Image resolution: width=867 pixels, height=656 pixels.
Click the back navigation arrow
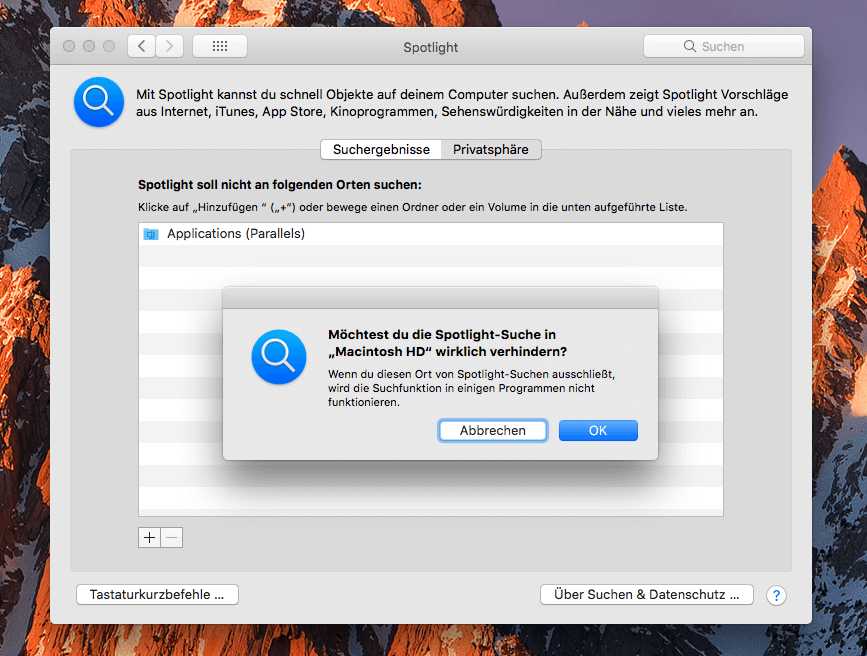141,45
